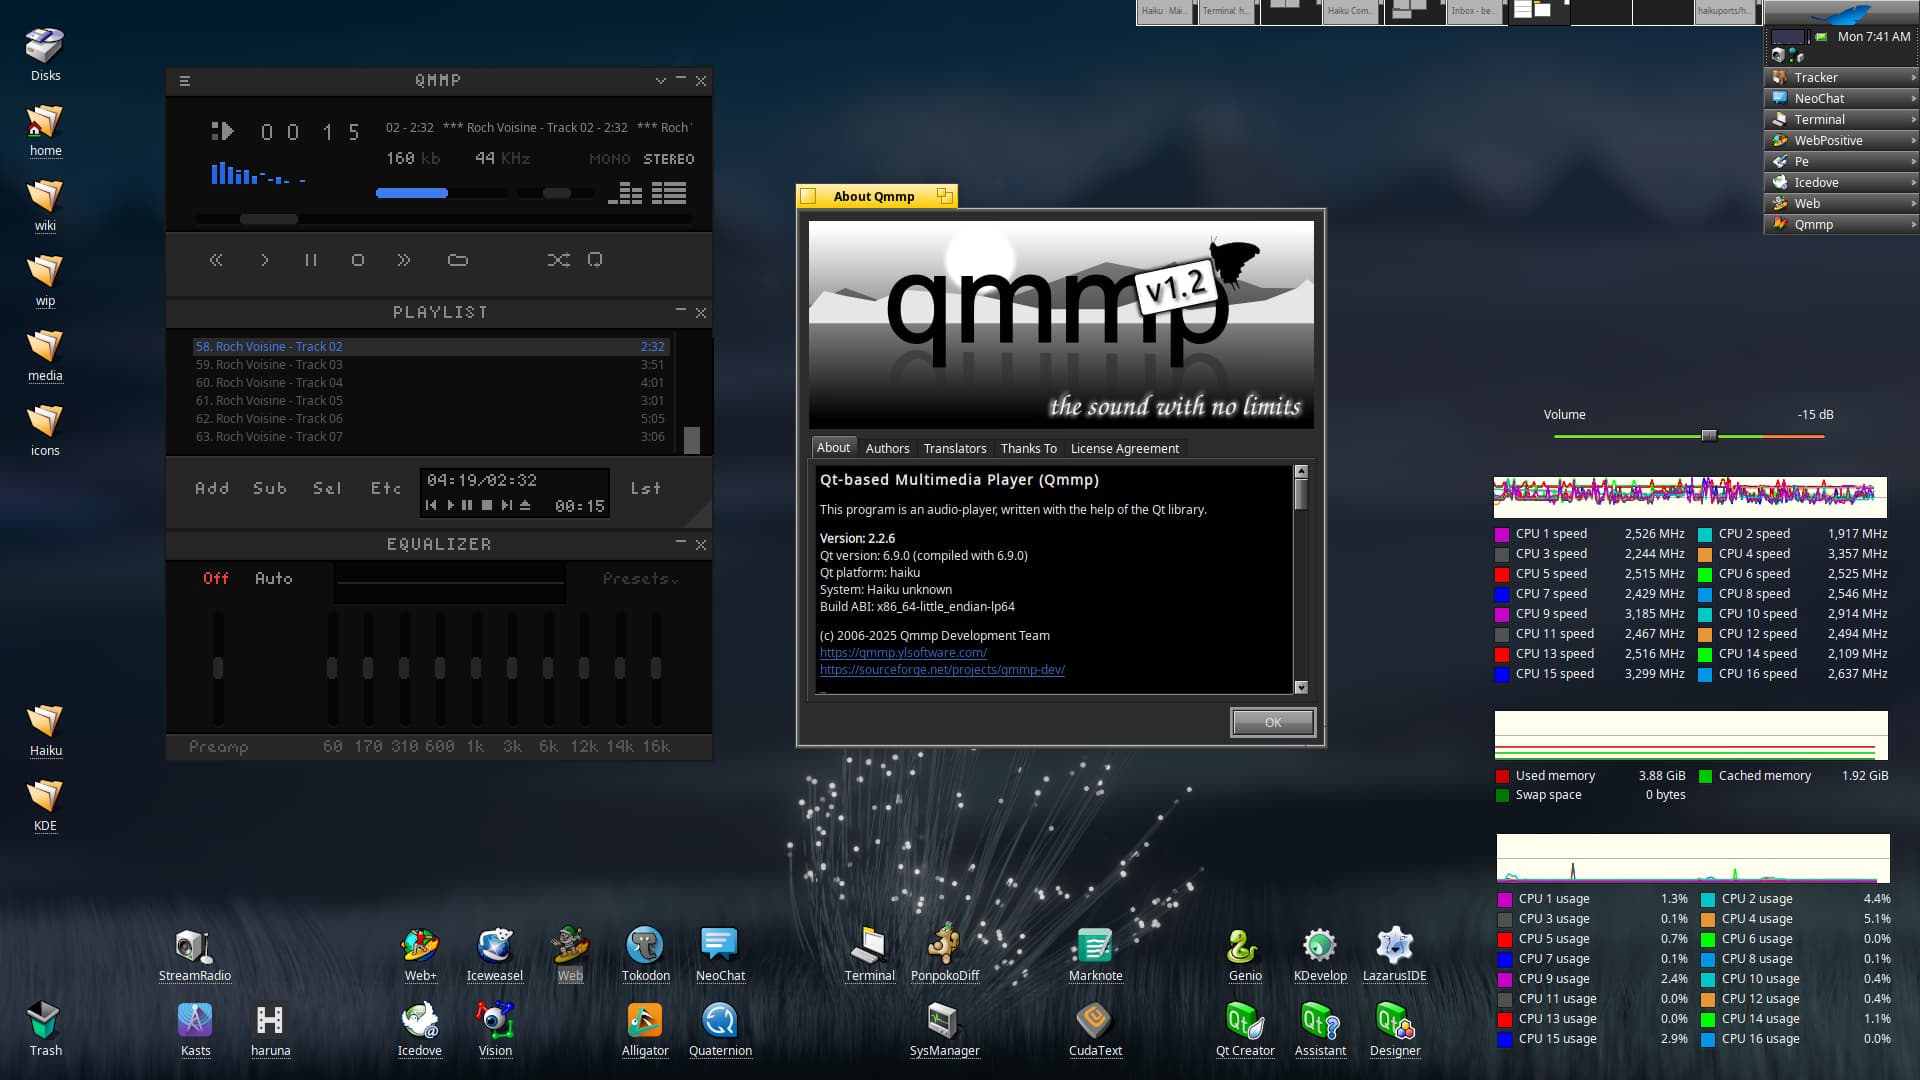Select playlist row 62 Roch Voisine Track 06

[x=430, y=419]
